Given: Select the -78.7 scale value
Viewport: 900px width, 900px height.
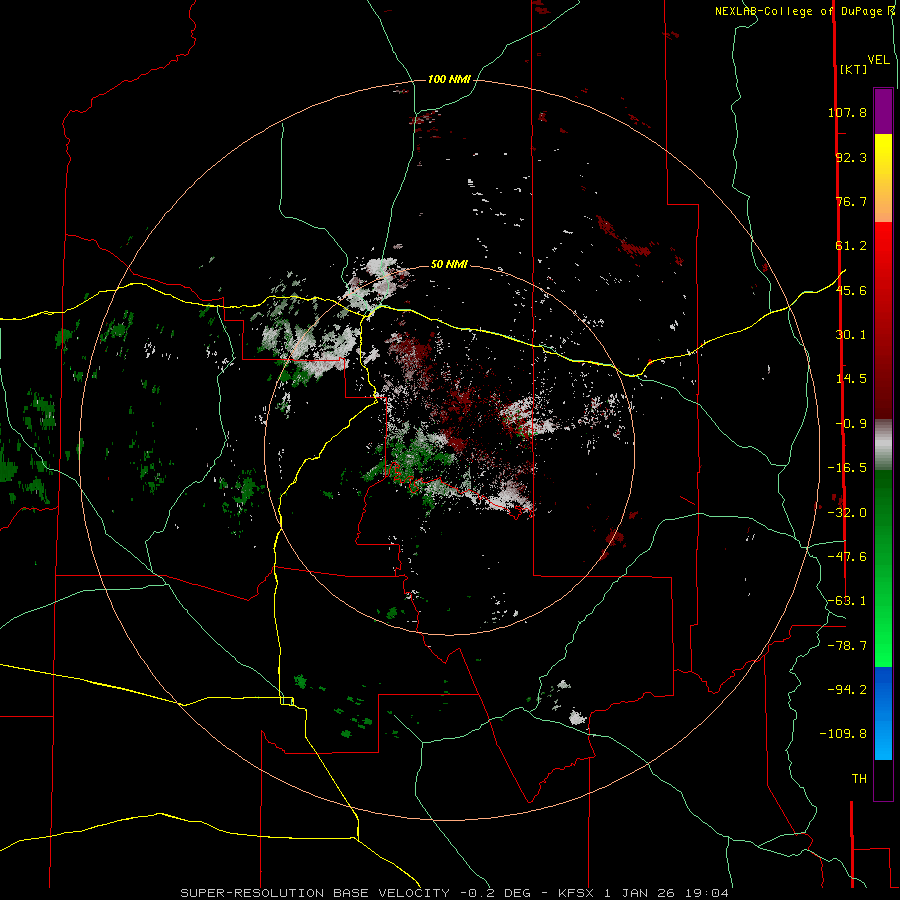Looking at the screenshot, I should pyautogui.click(x=847, y=646).
